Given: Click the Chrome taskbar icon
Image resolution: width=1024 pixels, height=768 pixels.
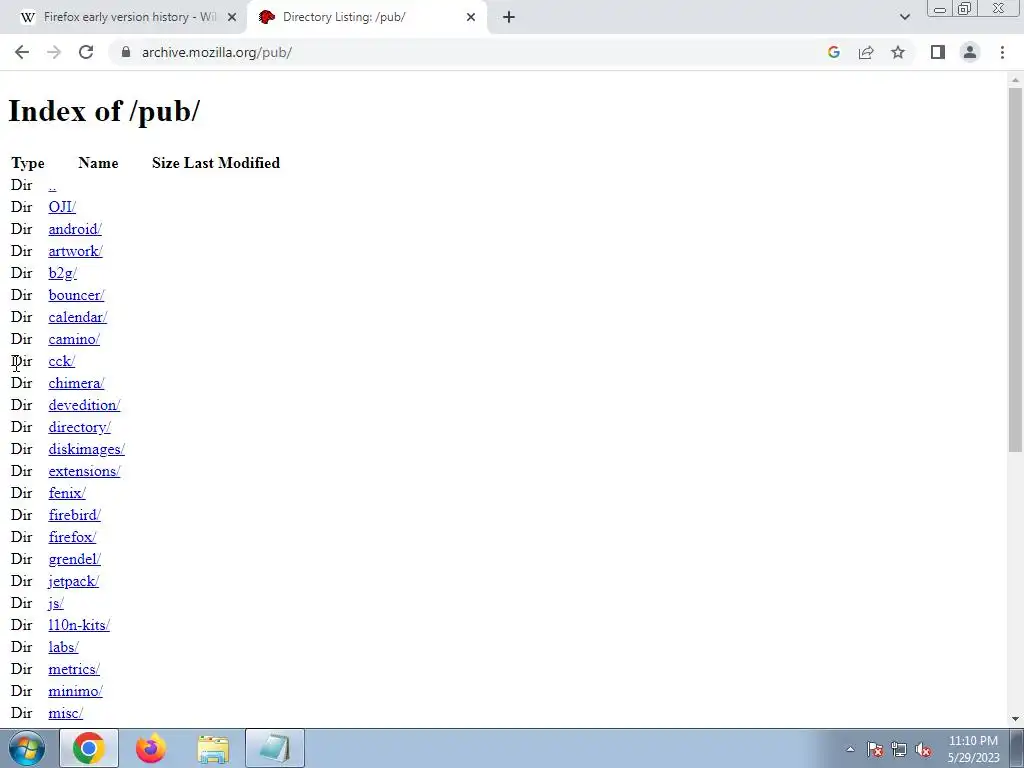Looking at the screenshot, I should (89, 748).
